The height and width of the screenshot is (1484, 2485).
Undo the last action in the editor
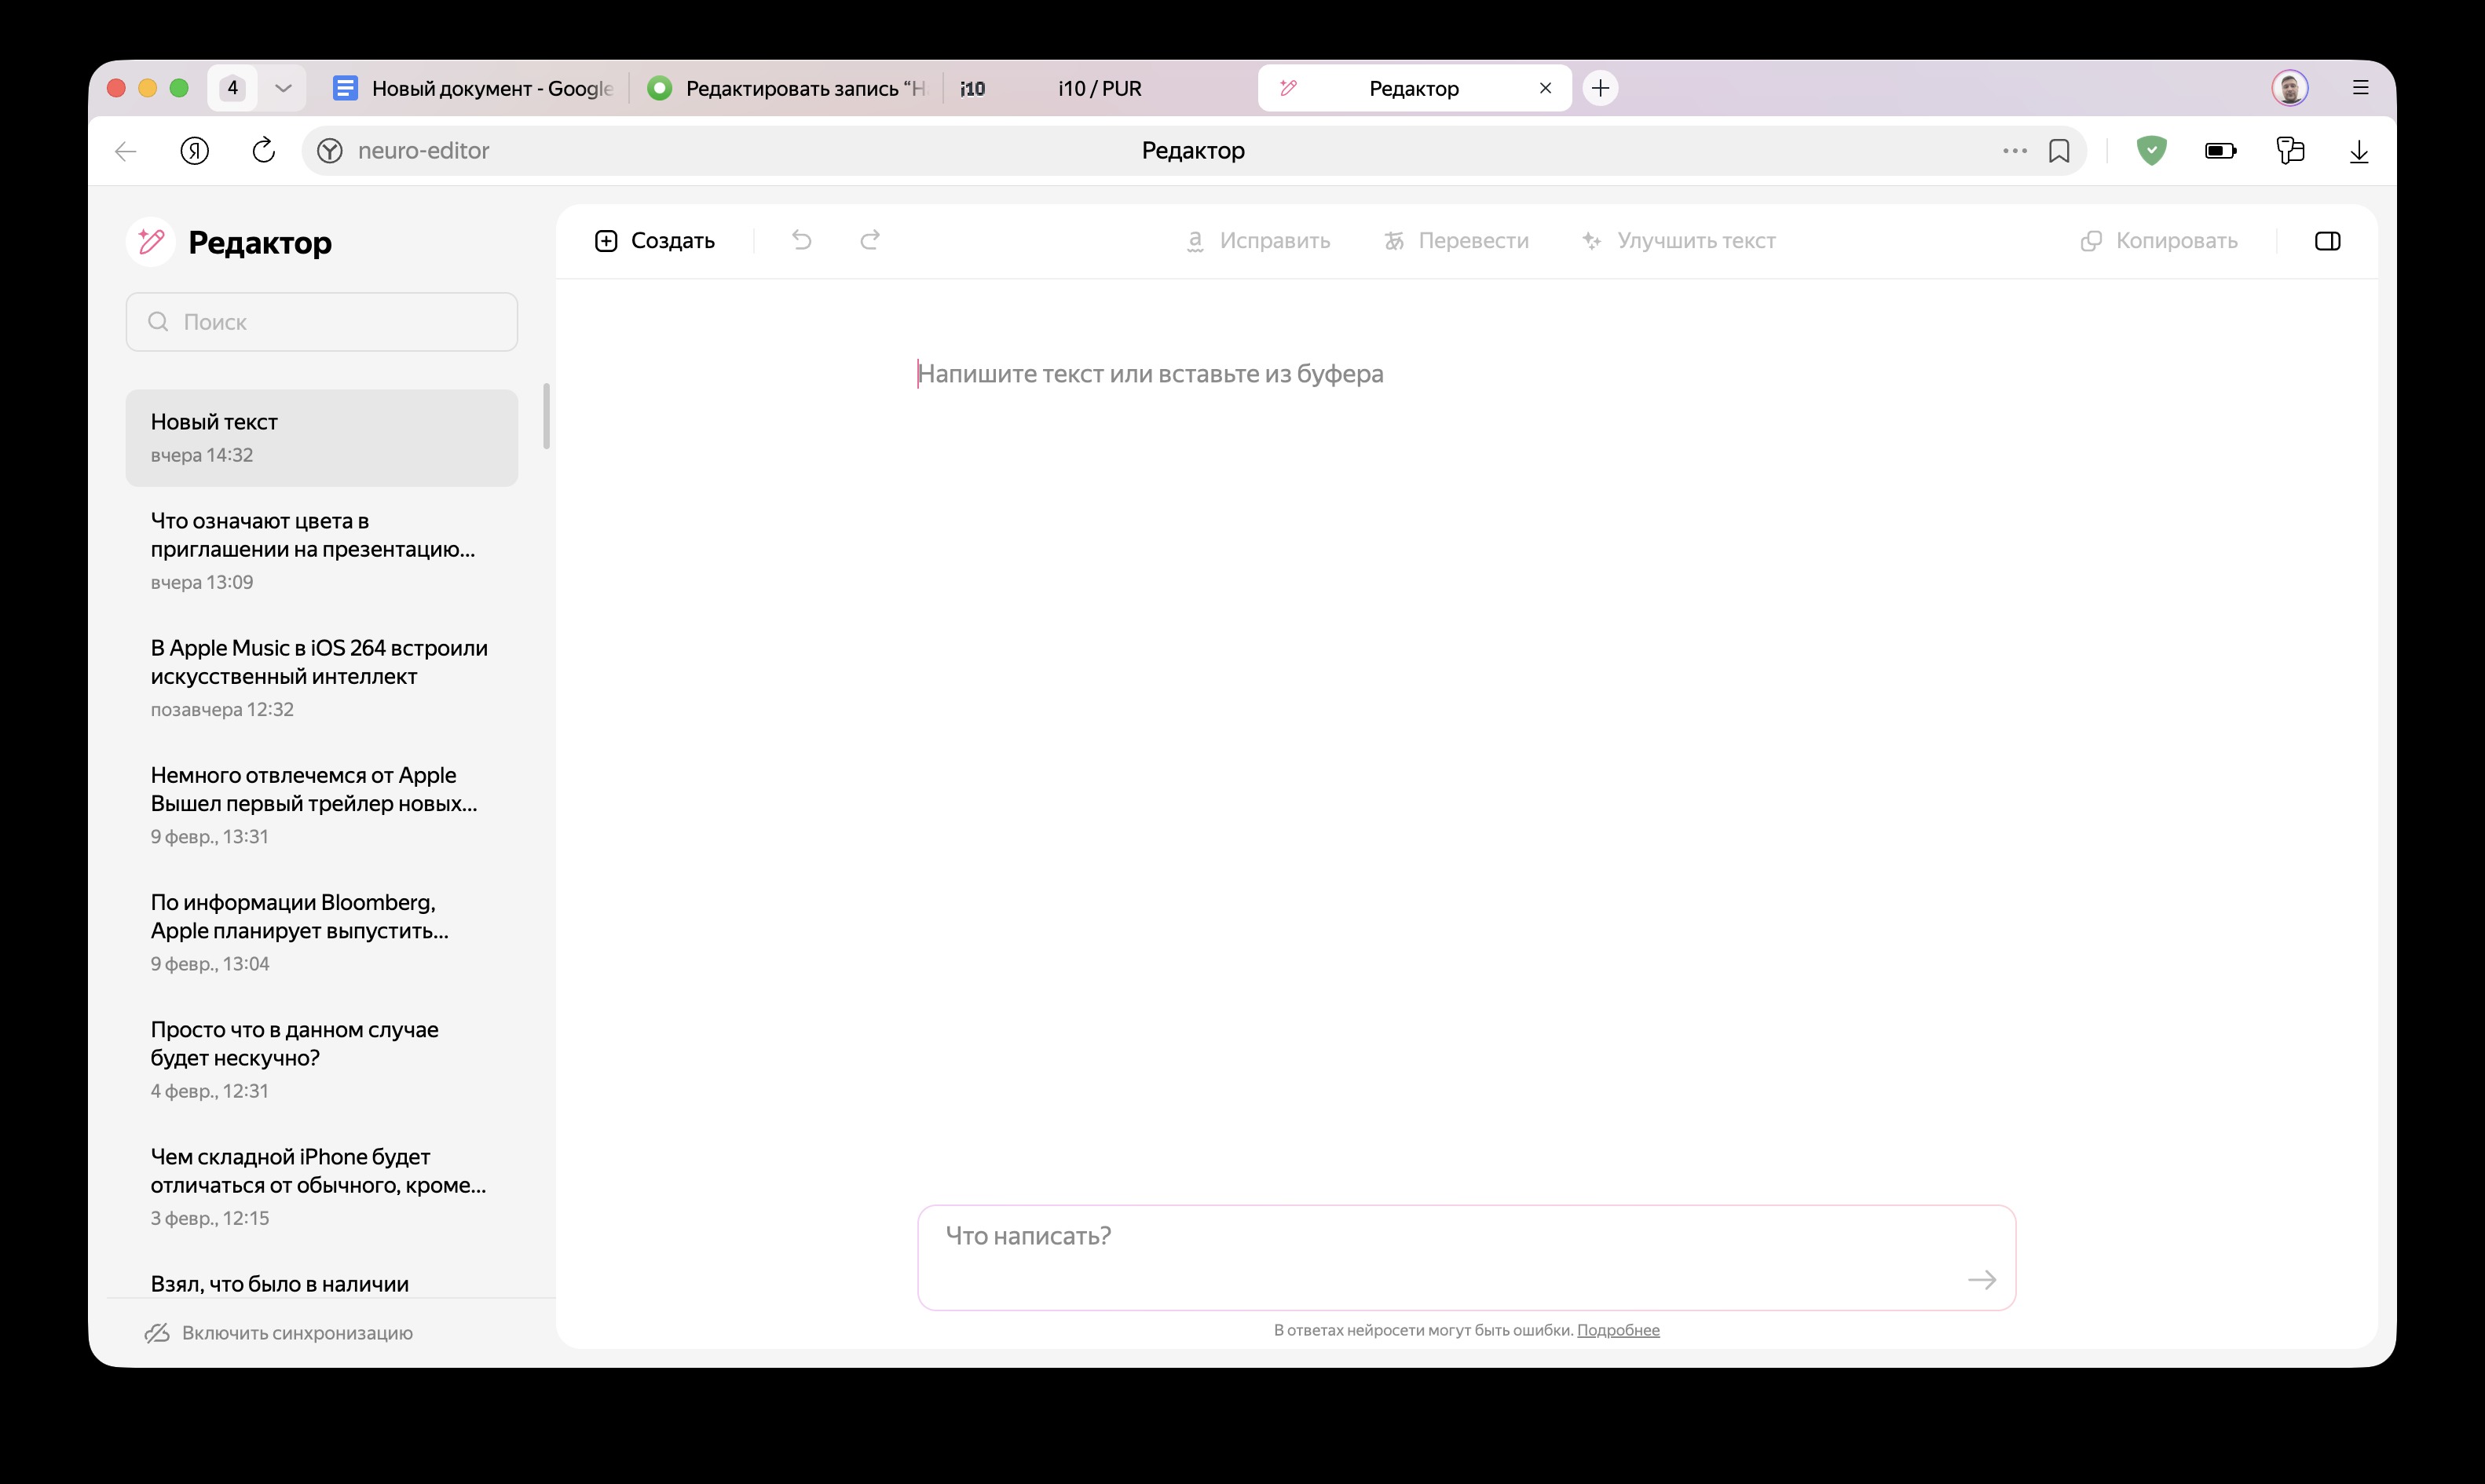coord(801,240)
